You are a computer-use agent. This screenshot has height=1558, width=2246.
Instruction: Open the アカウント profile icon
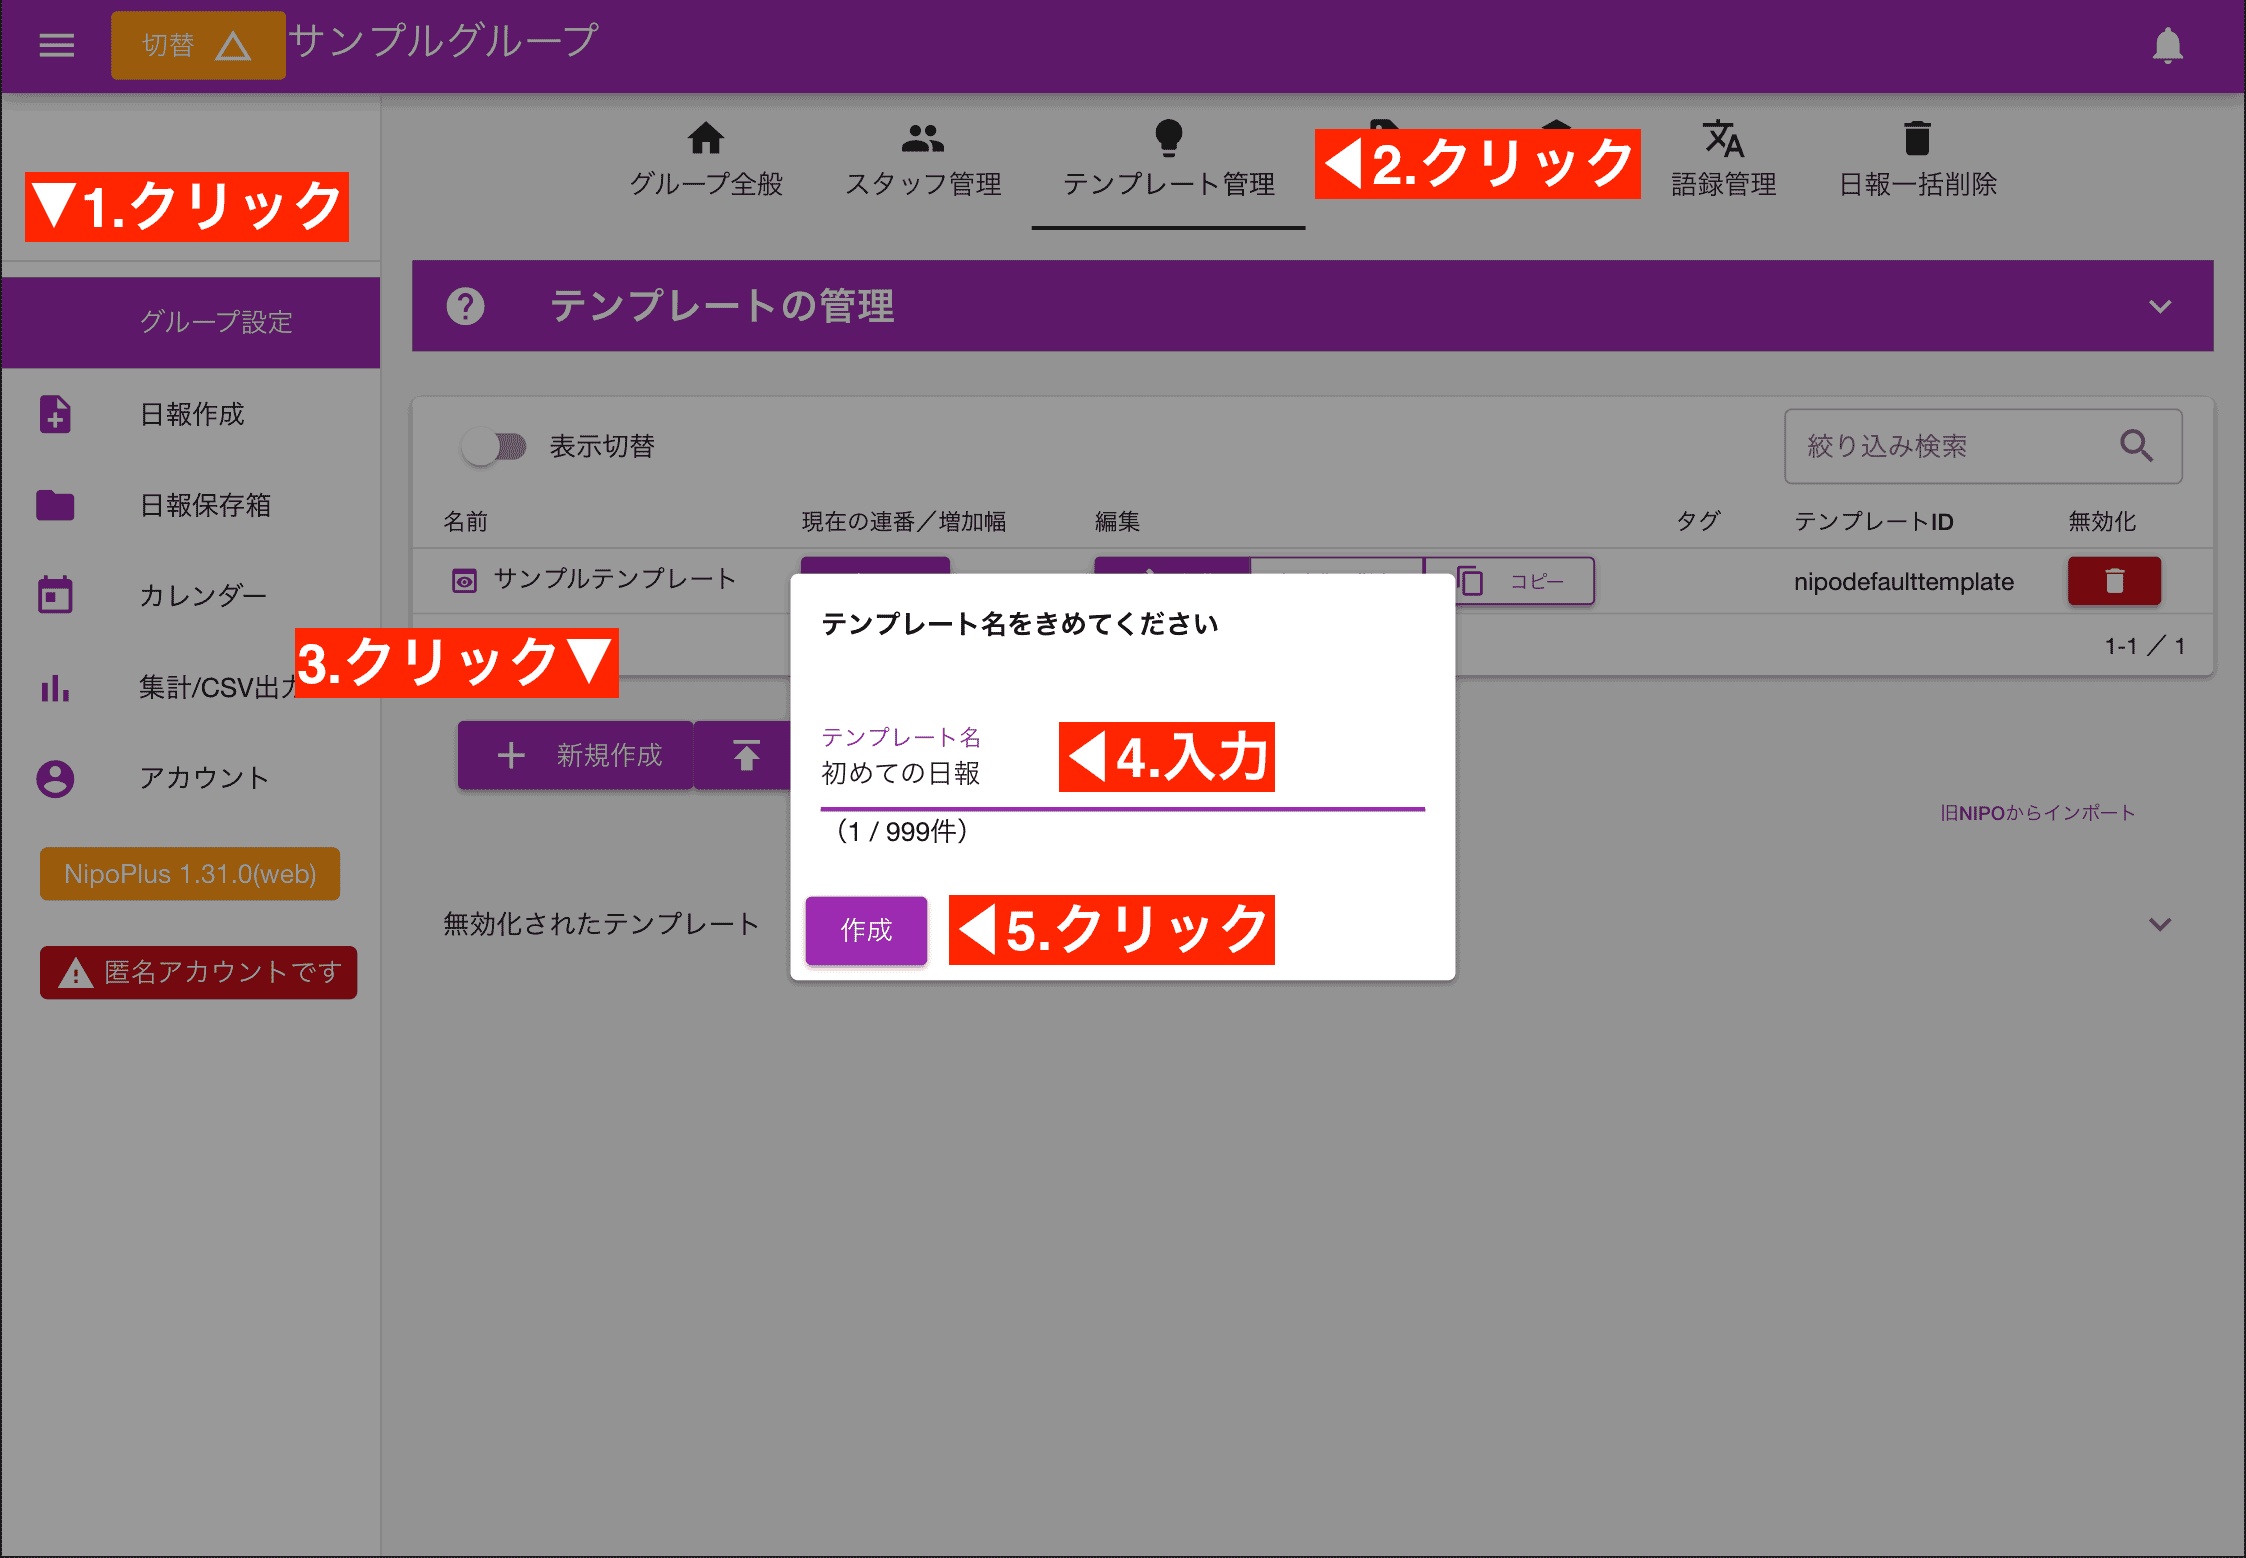coord(55,779)
